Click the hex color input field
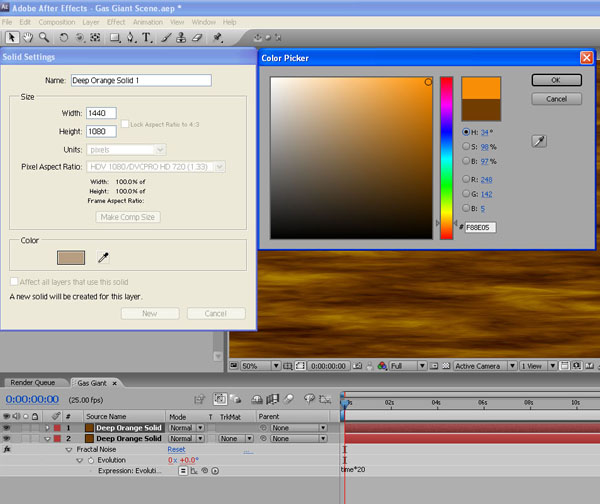The image size is (600, 504). pos(481,227)
